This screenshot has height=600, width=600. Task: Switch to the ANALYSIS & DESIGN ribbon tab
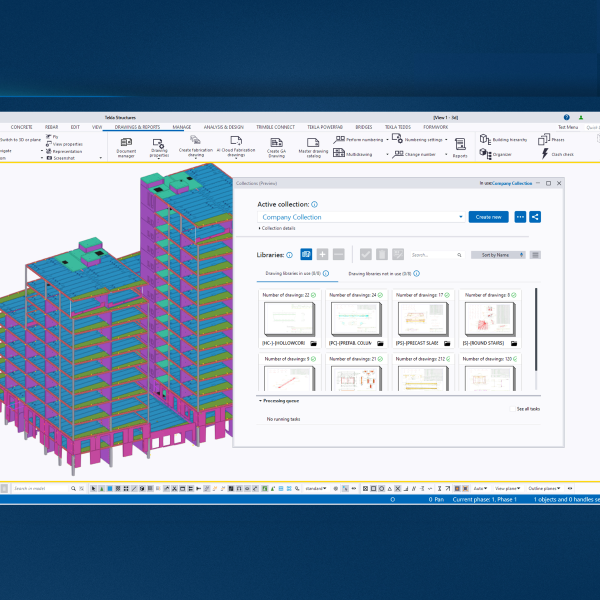223,127
